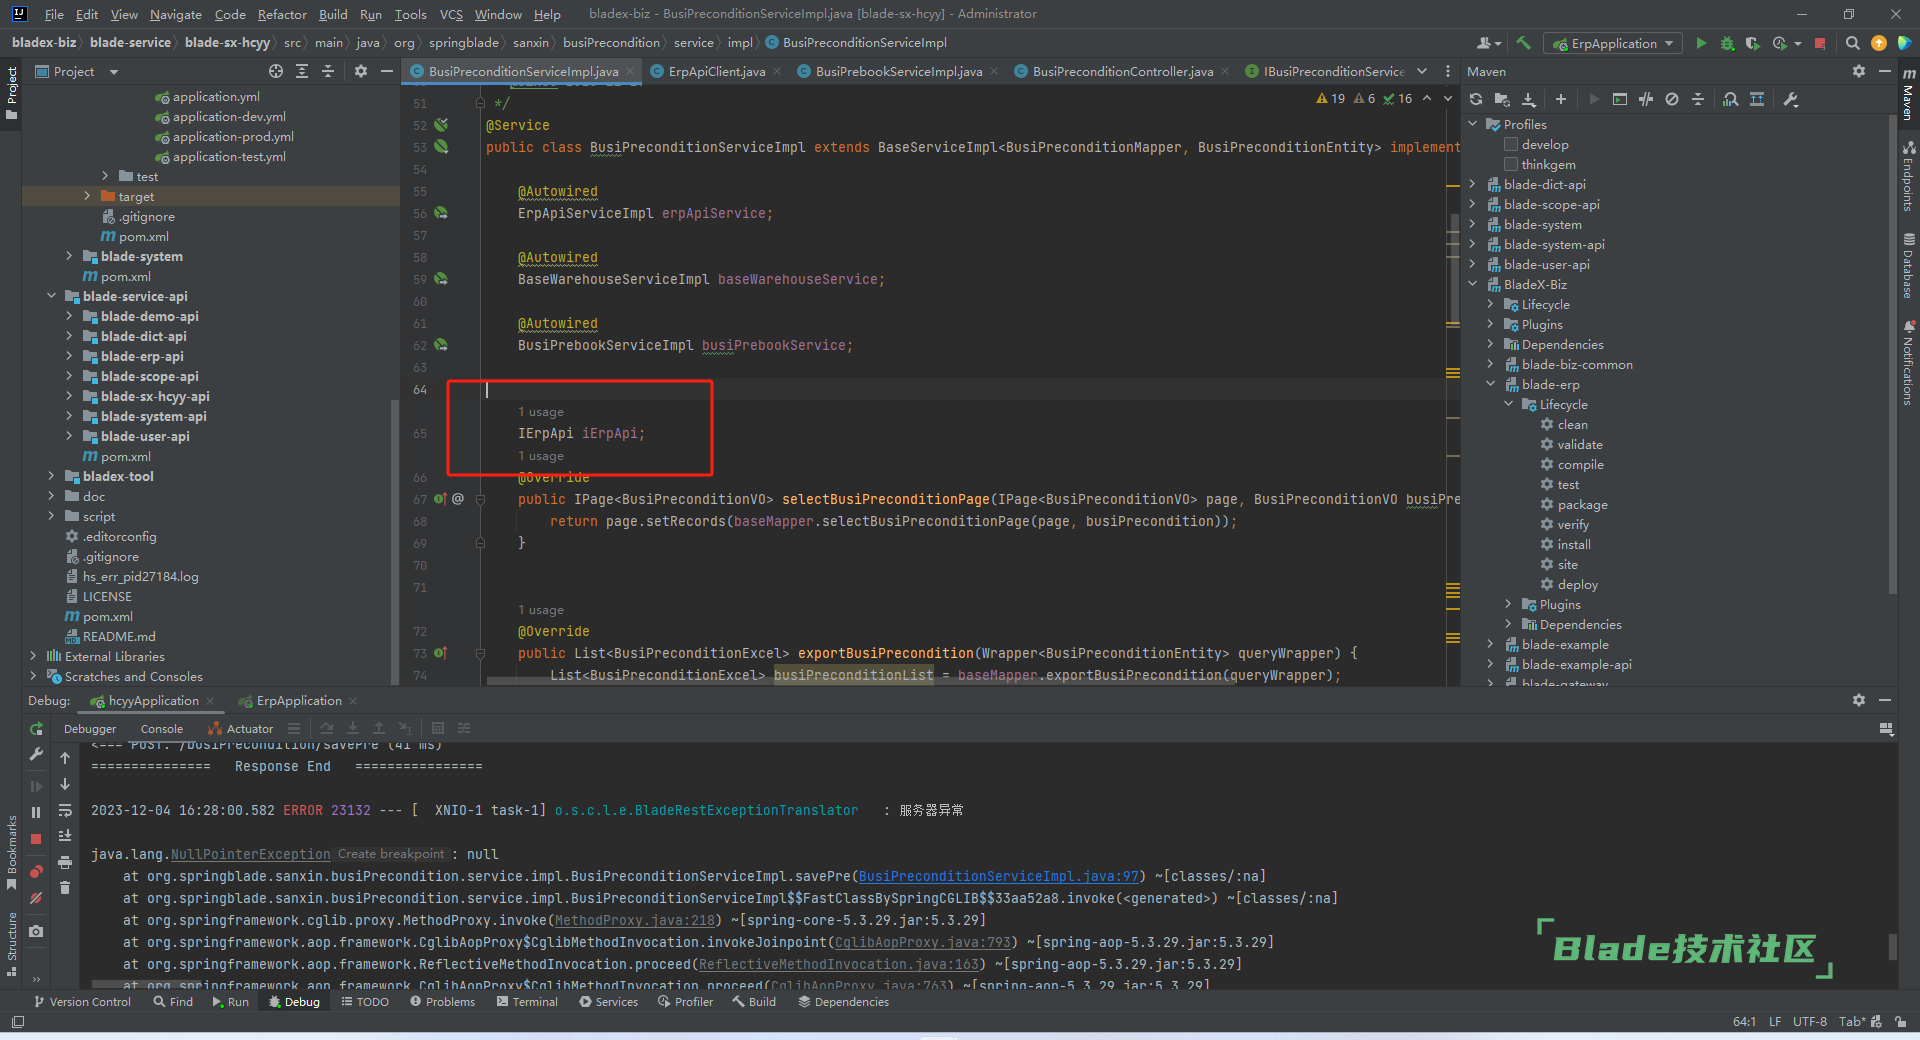Open BusiPreconditionServiceImpl.java:97 stack trace link
This screenshot has width=1920, height=1040.
coord(998,876)
